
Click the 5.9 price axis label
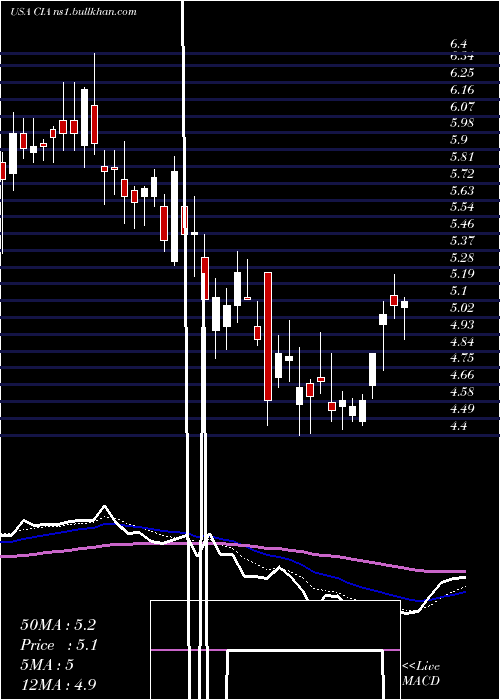[x=458, y=140]
